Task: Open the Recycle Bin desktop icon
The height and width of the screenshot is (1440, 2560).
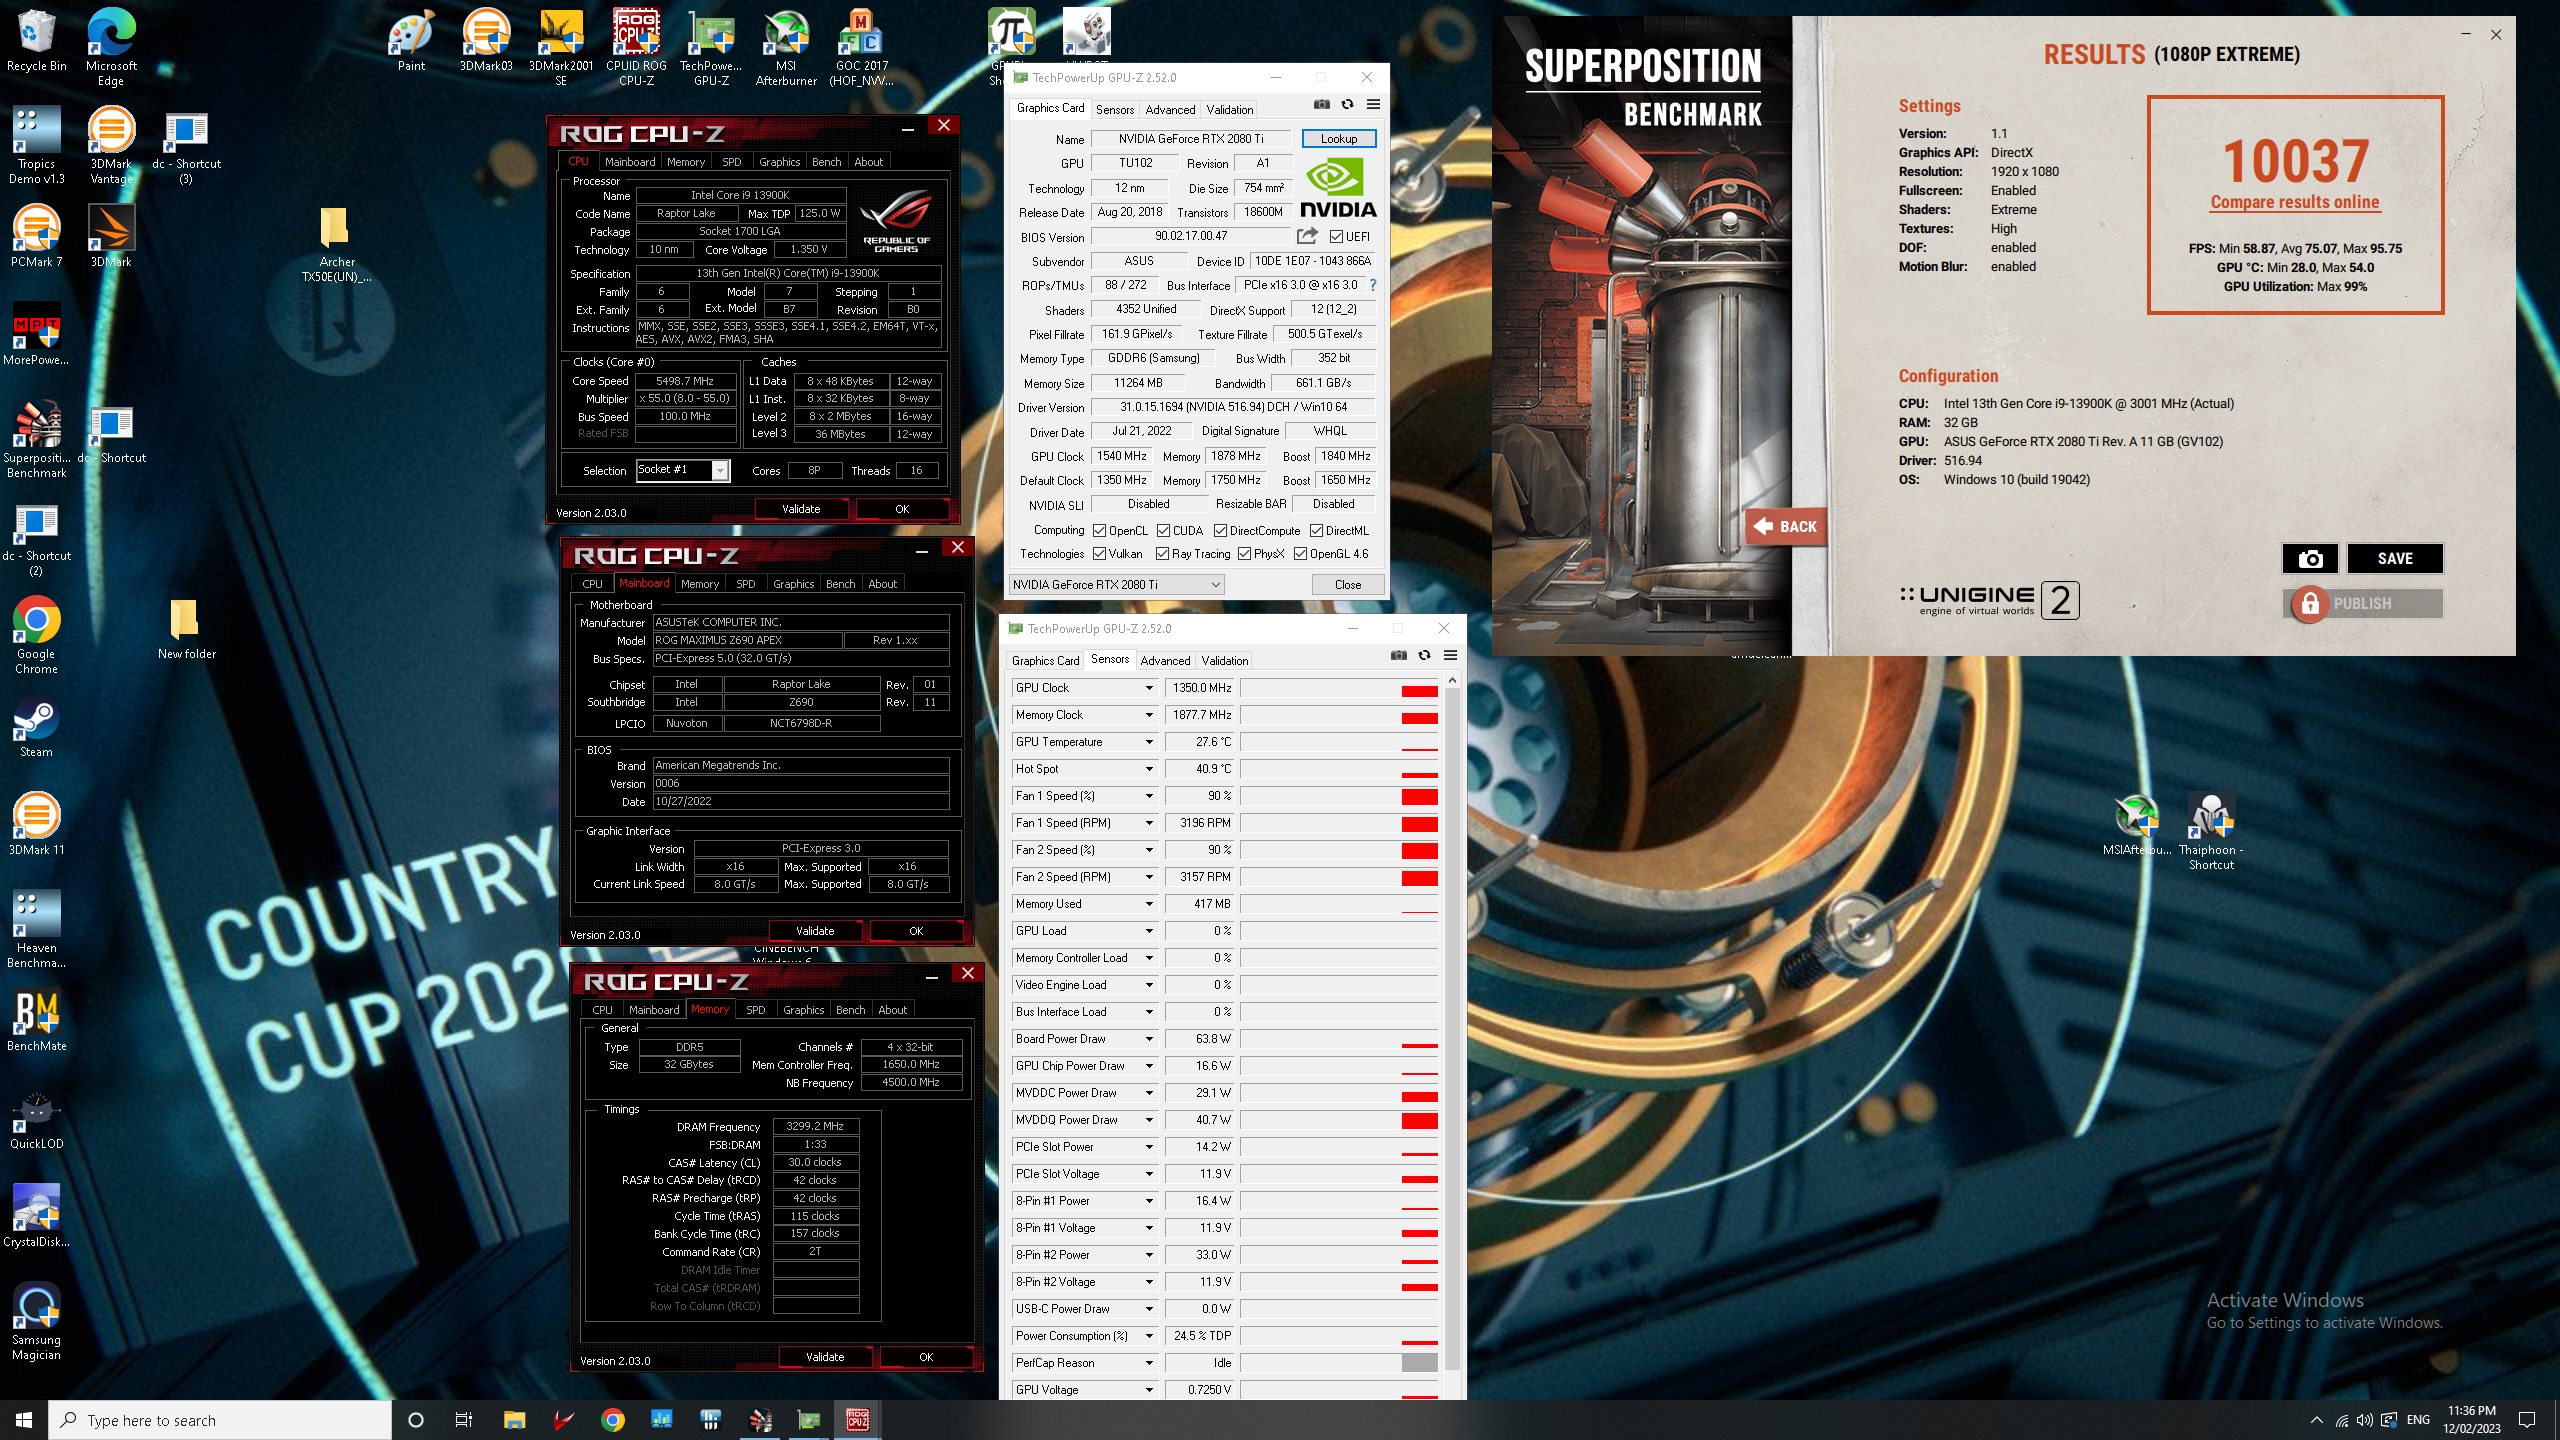Action: tap(36, 40)
